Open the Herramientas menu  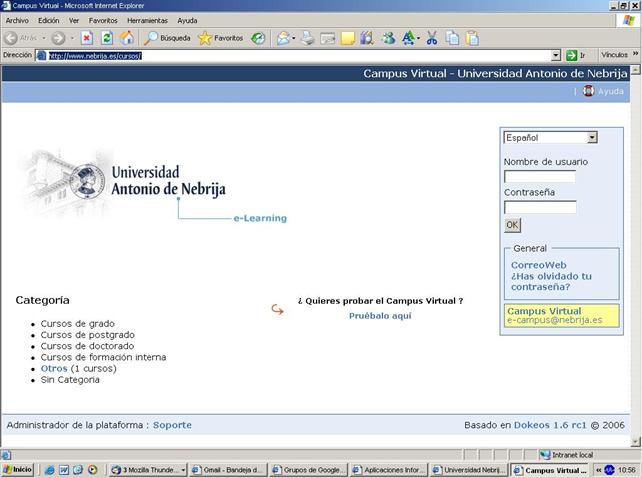pos(147,20)
